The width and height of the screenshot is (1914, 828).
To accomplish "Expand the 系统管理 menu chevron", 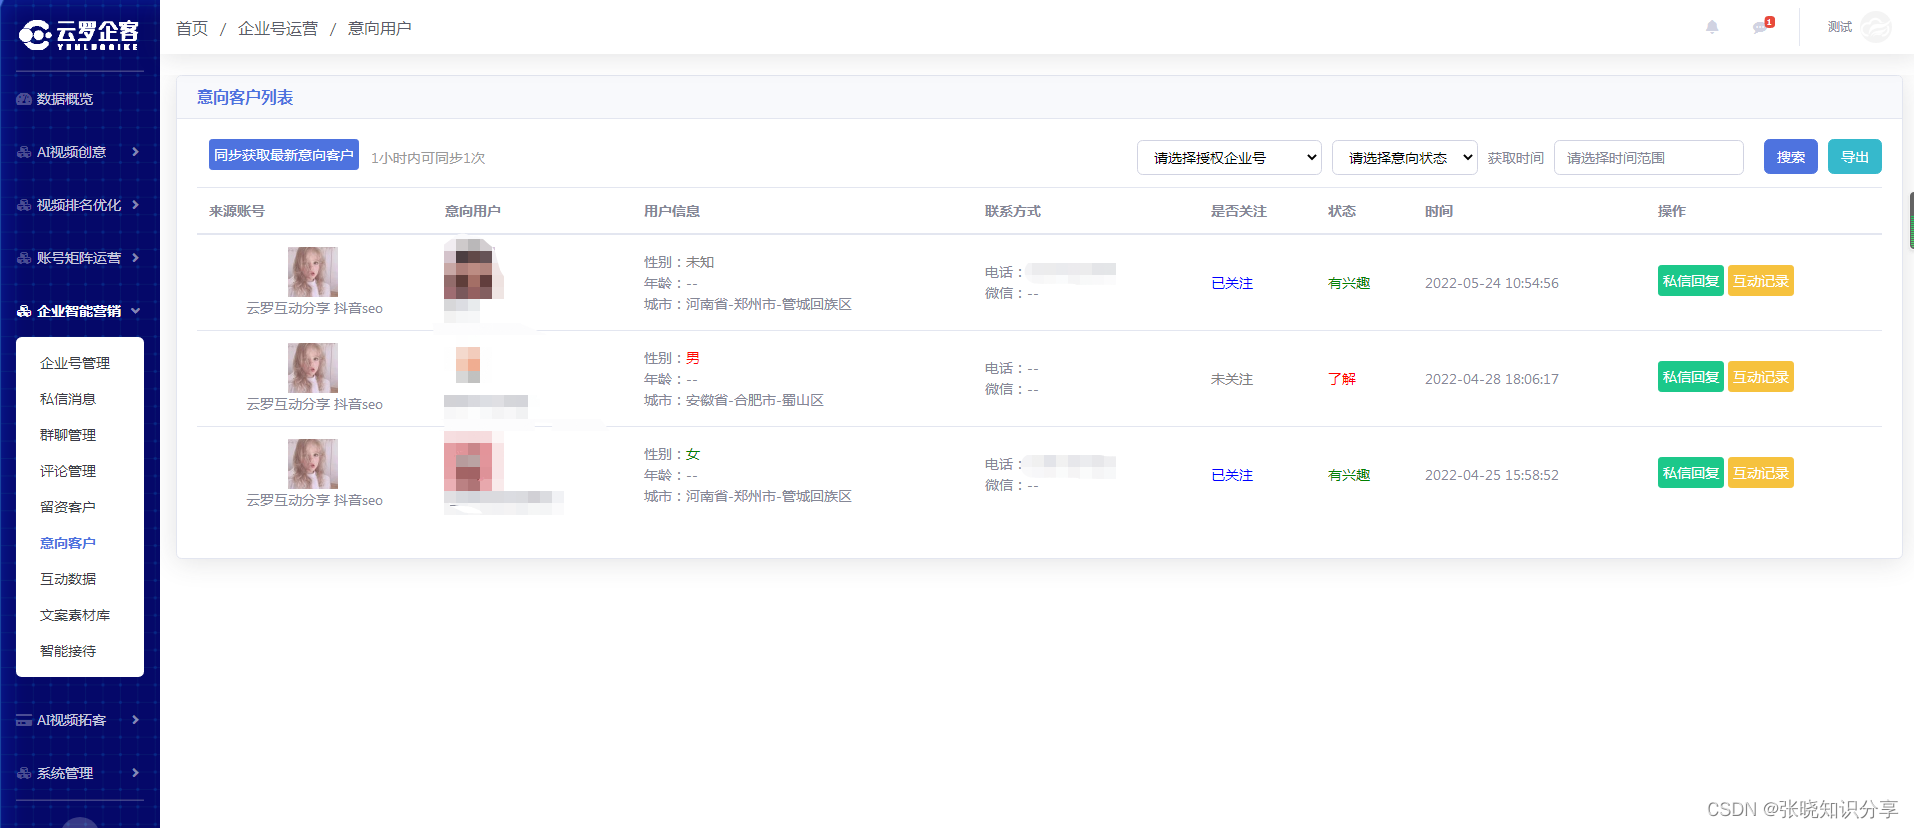I will tap(135, 773).
